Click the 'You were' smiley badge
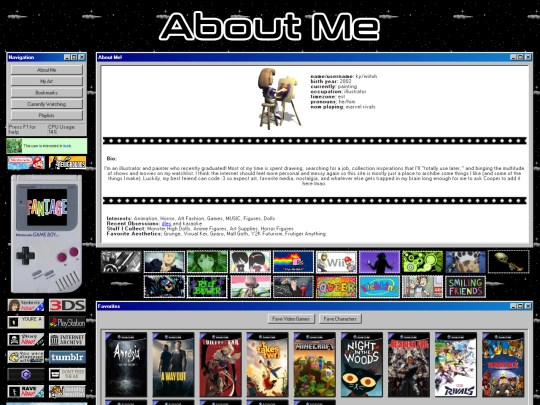540x405 pixels. click(x=26, y=357)
